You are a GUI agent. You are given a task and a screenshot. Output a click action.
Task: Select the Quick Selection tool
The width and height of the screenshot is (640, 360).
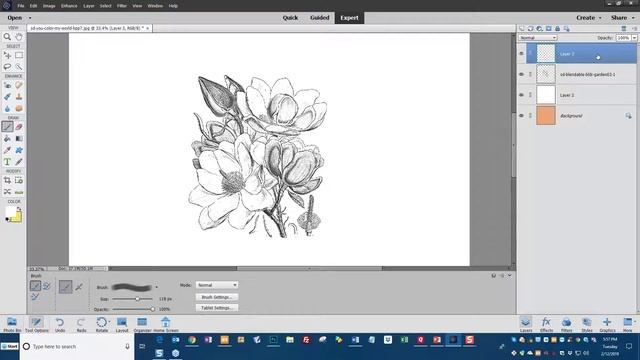pos(19,67)
